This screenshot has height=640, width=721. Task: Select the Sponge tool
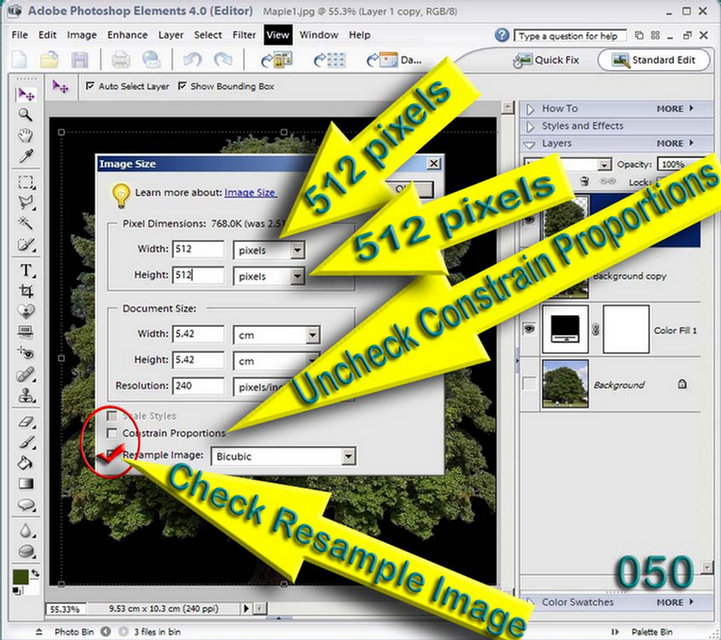[26, 551]
